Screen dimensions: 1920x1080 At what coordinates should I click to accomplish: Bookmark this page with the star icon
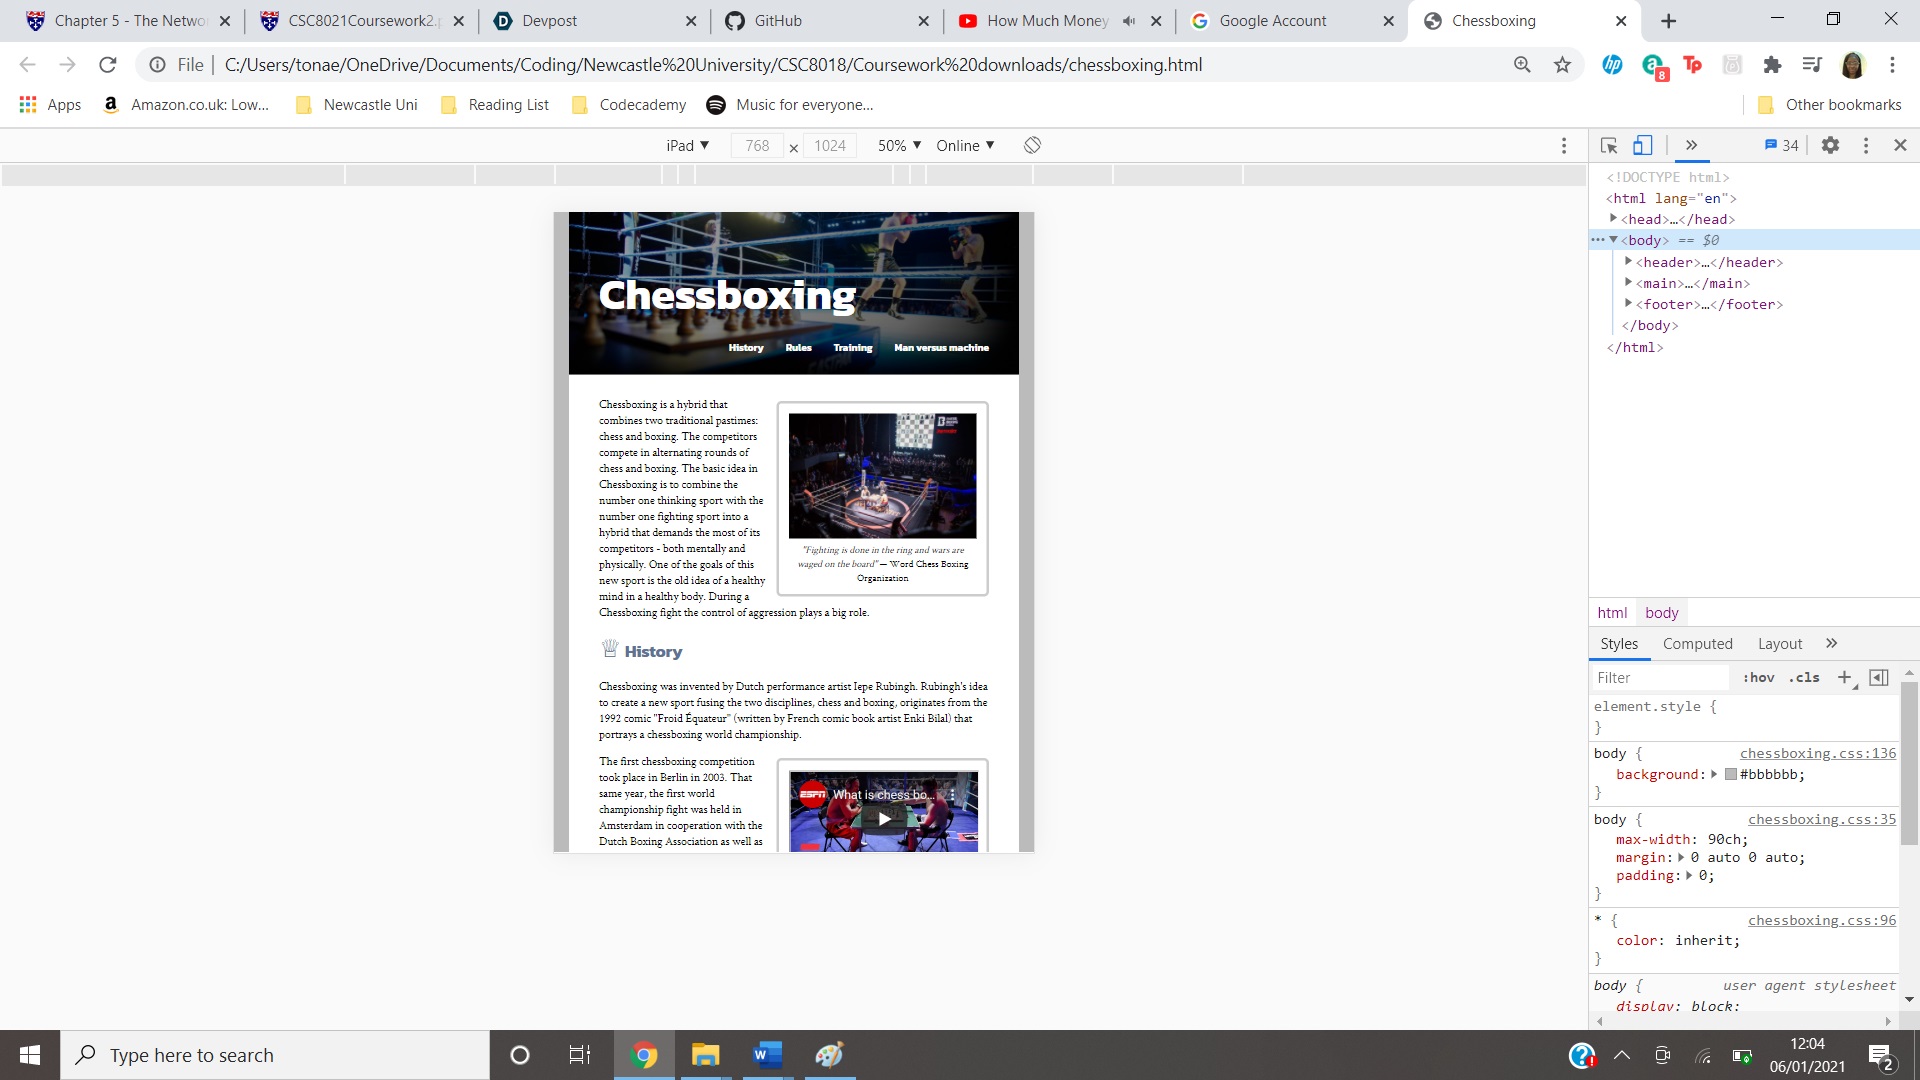tap(1562, 65)
